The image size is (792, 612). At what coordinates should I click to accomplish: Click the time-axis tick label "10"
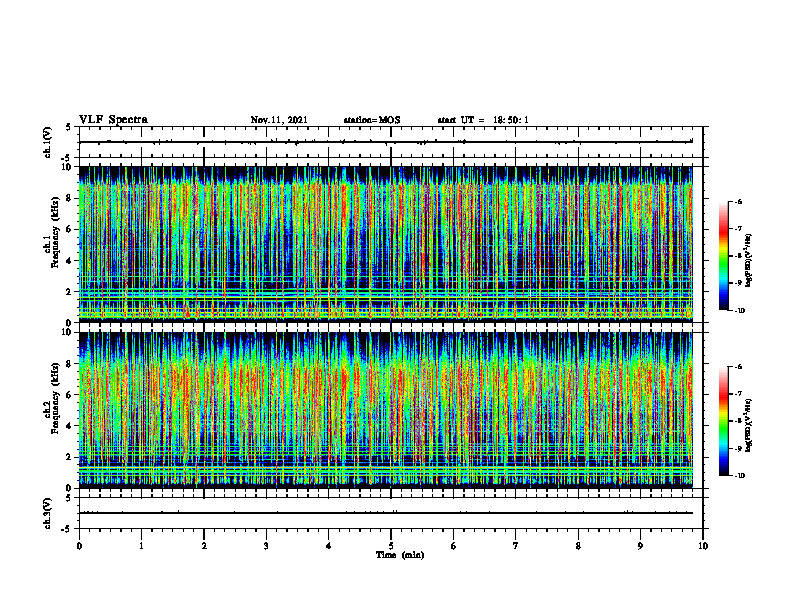tap(703, 546)
